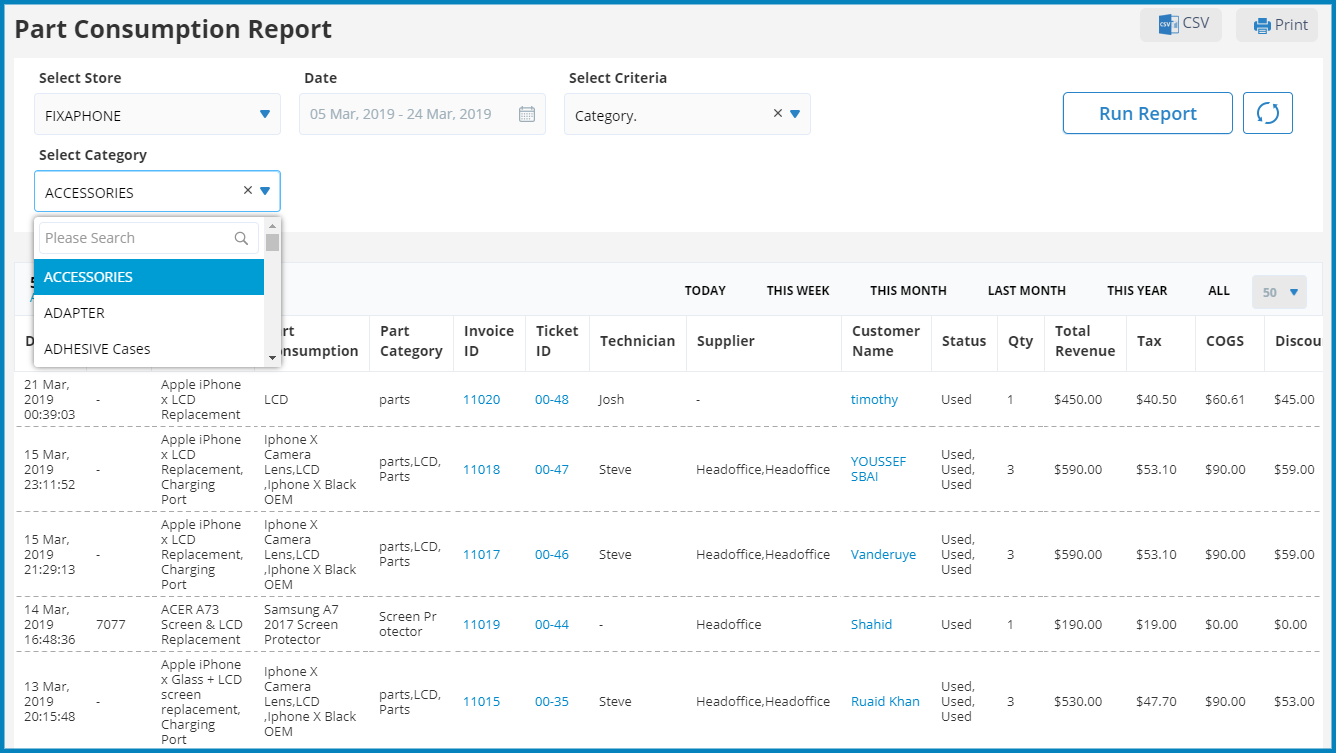
Task: Click the $530.00 total revenue cell
Action: 1078,701
